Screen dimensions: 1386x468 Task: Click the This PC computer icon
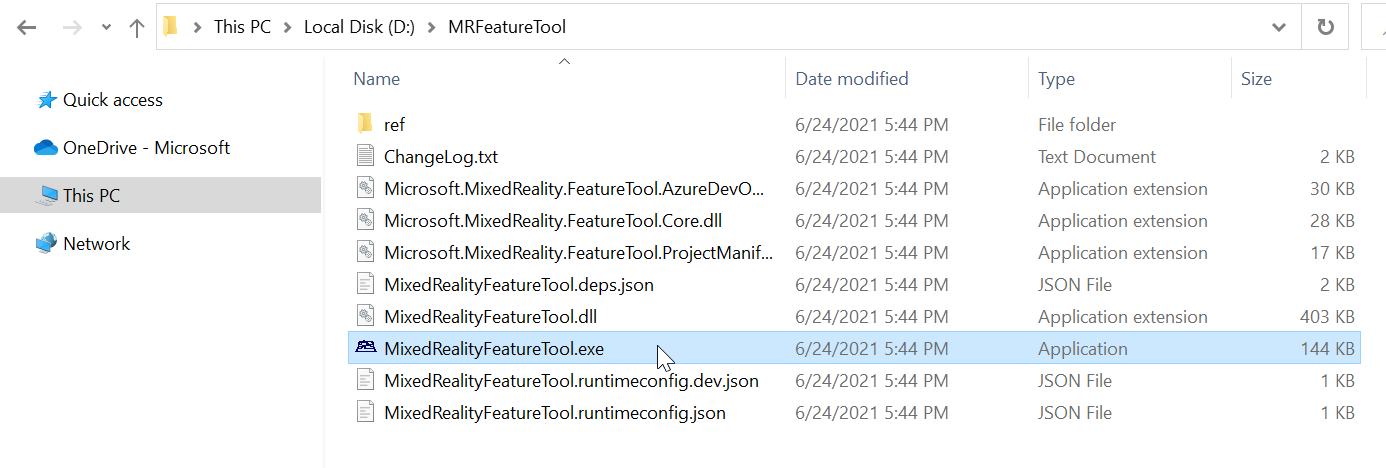[47, 196]
